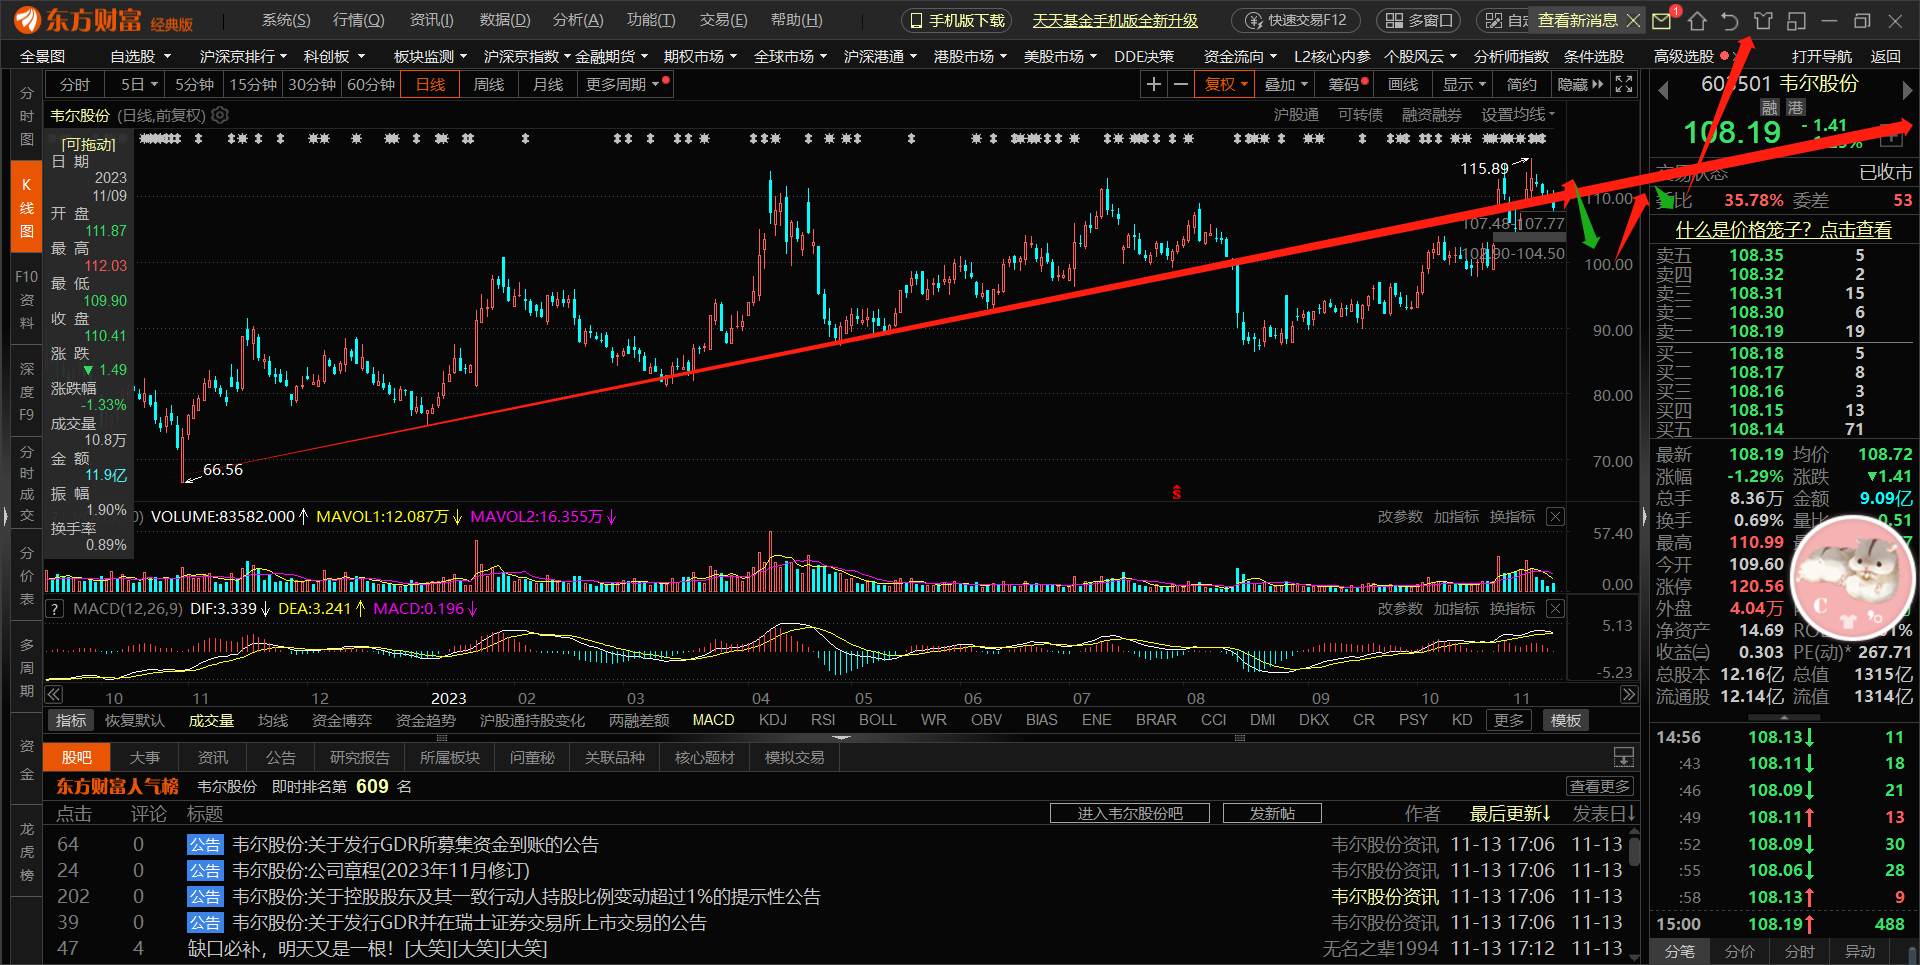Open 设置均线 dropdown
This screenshot has height=965, width=1920.
1518,115
